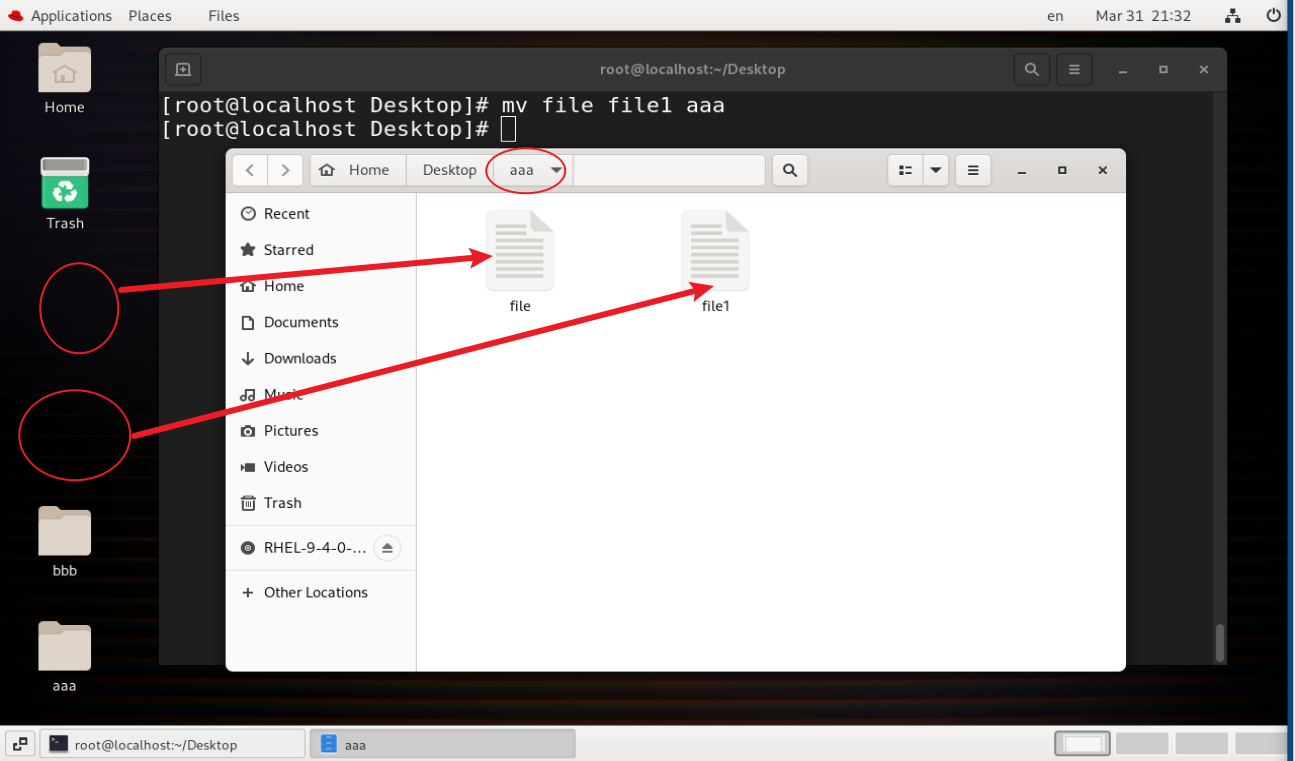Image resolution: width=1295 pixels, height=761 pixels.
Task: Open the aaa folder on desktop
Action: 64,646
